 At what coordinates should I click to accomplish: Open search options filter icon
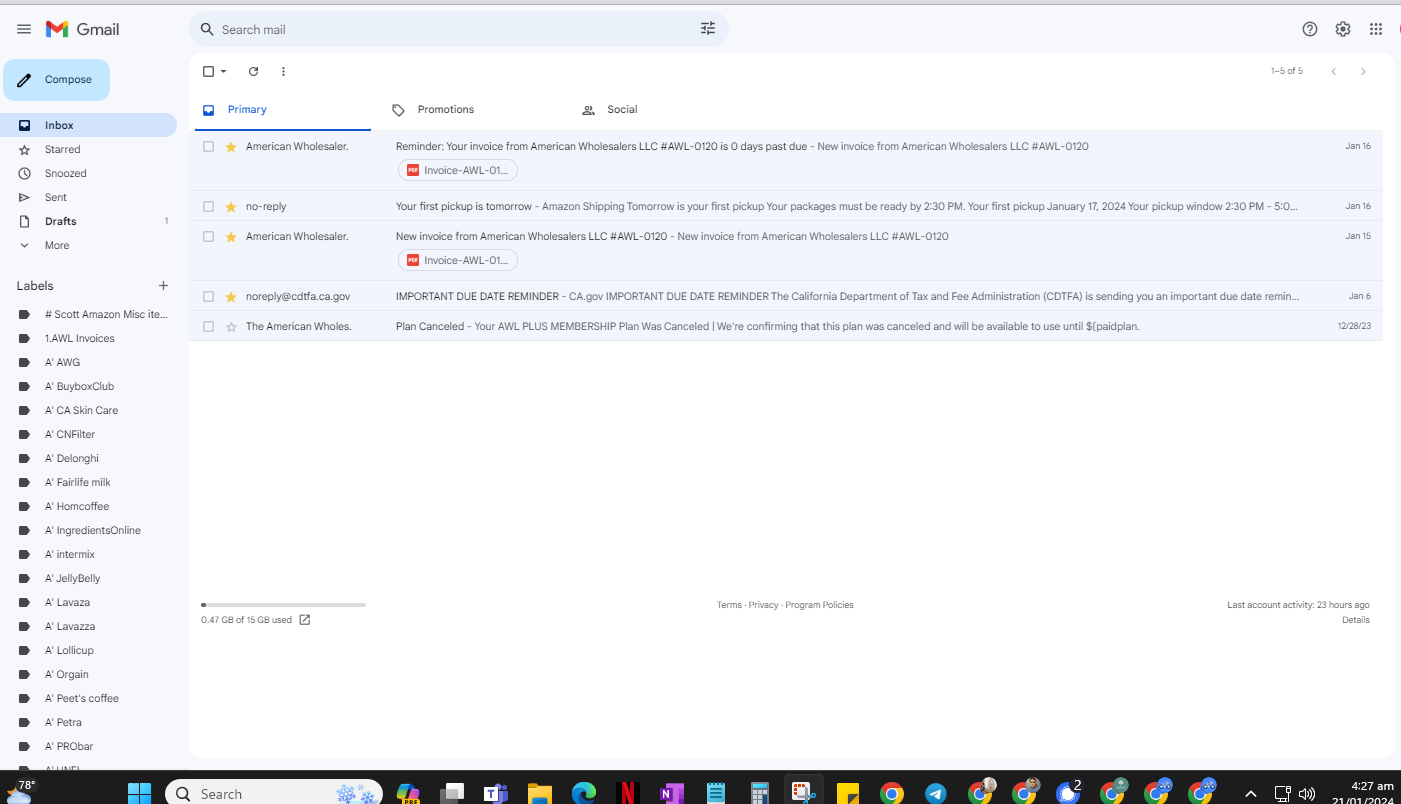click(x=708, y=29)
